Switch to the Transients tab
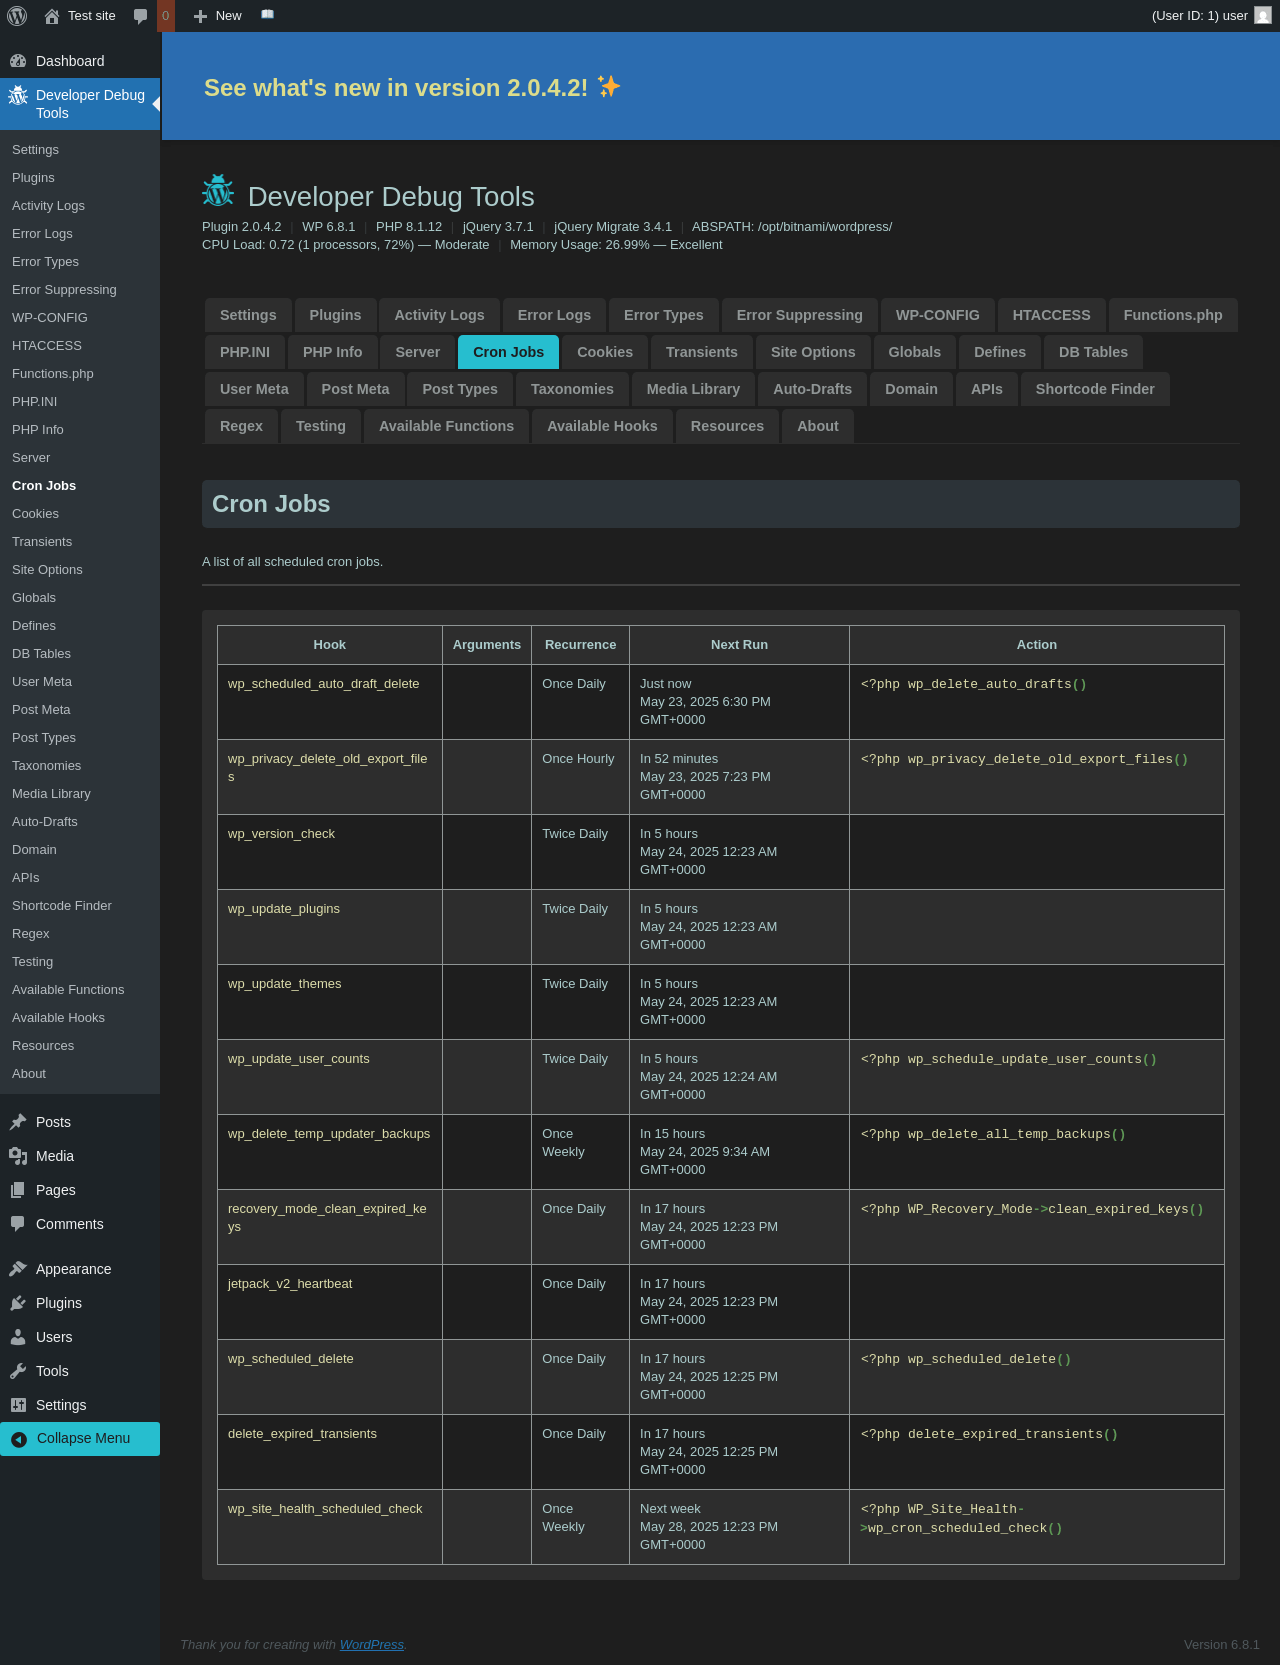Viewport: 1280px width, 1665px height. click(701, 352)
